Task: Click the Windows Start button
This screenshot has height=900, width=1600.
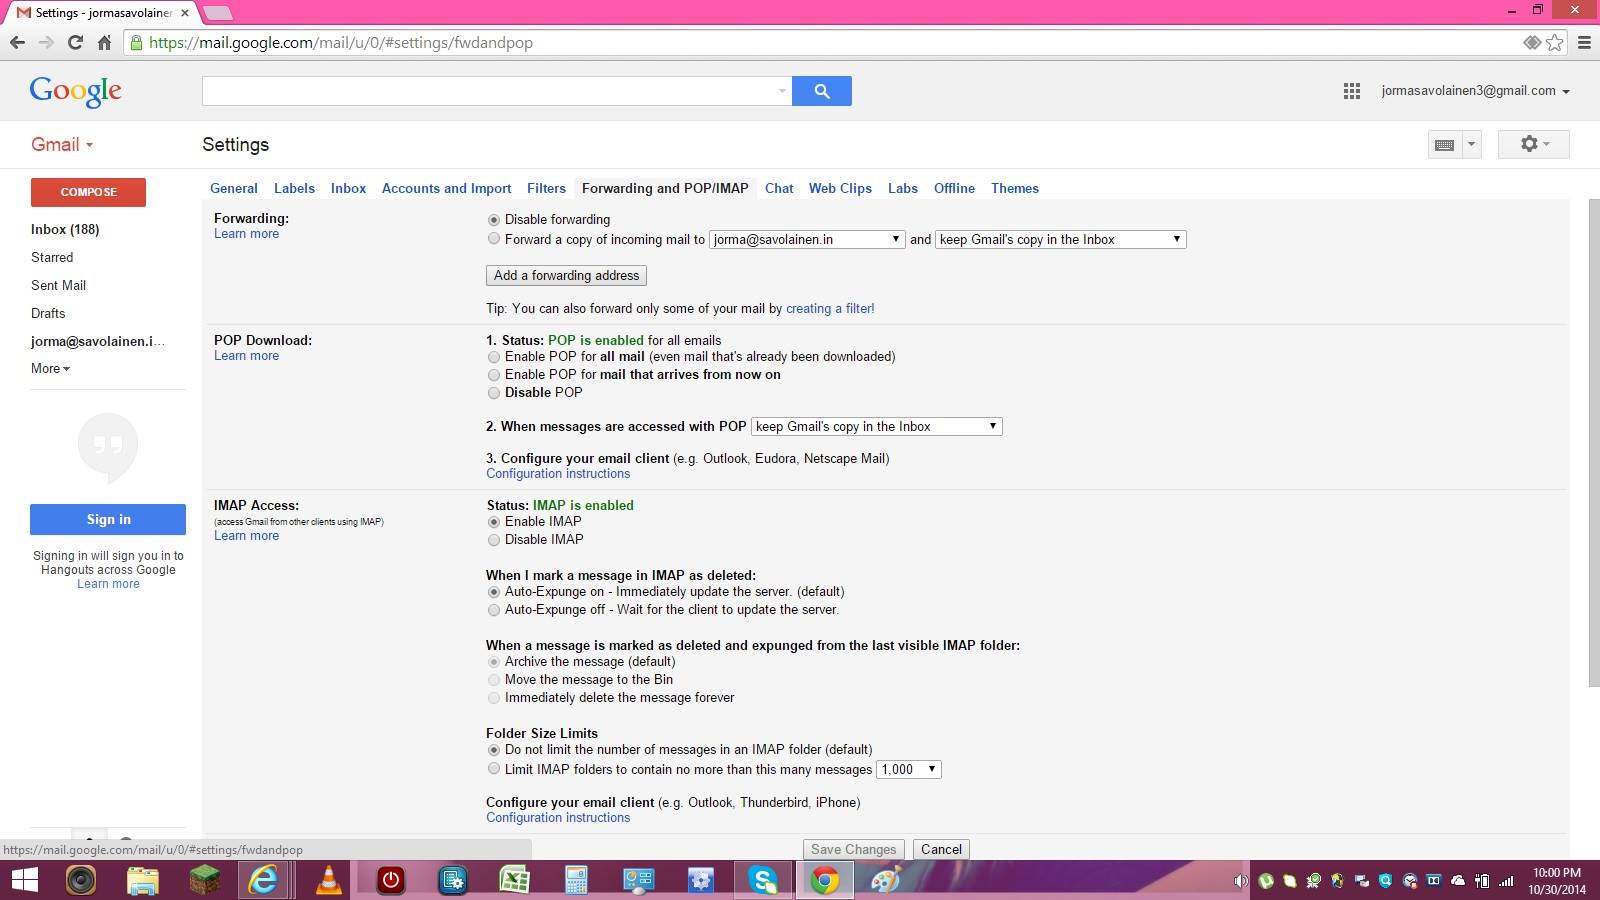Action: (x=24, y=880)
